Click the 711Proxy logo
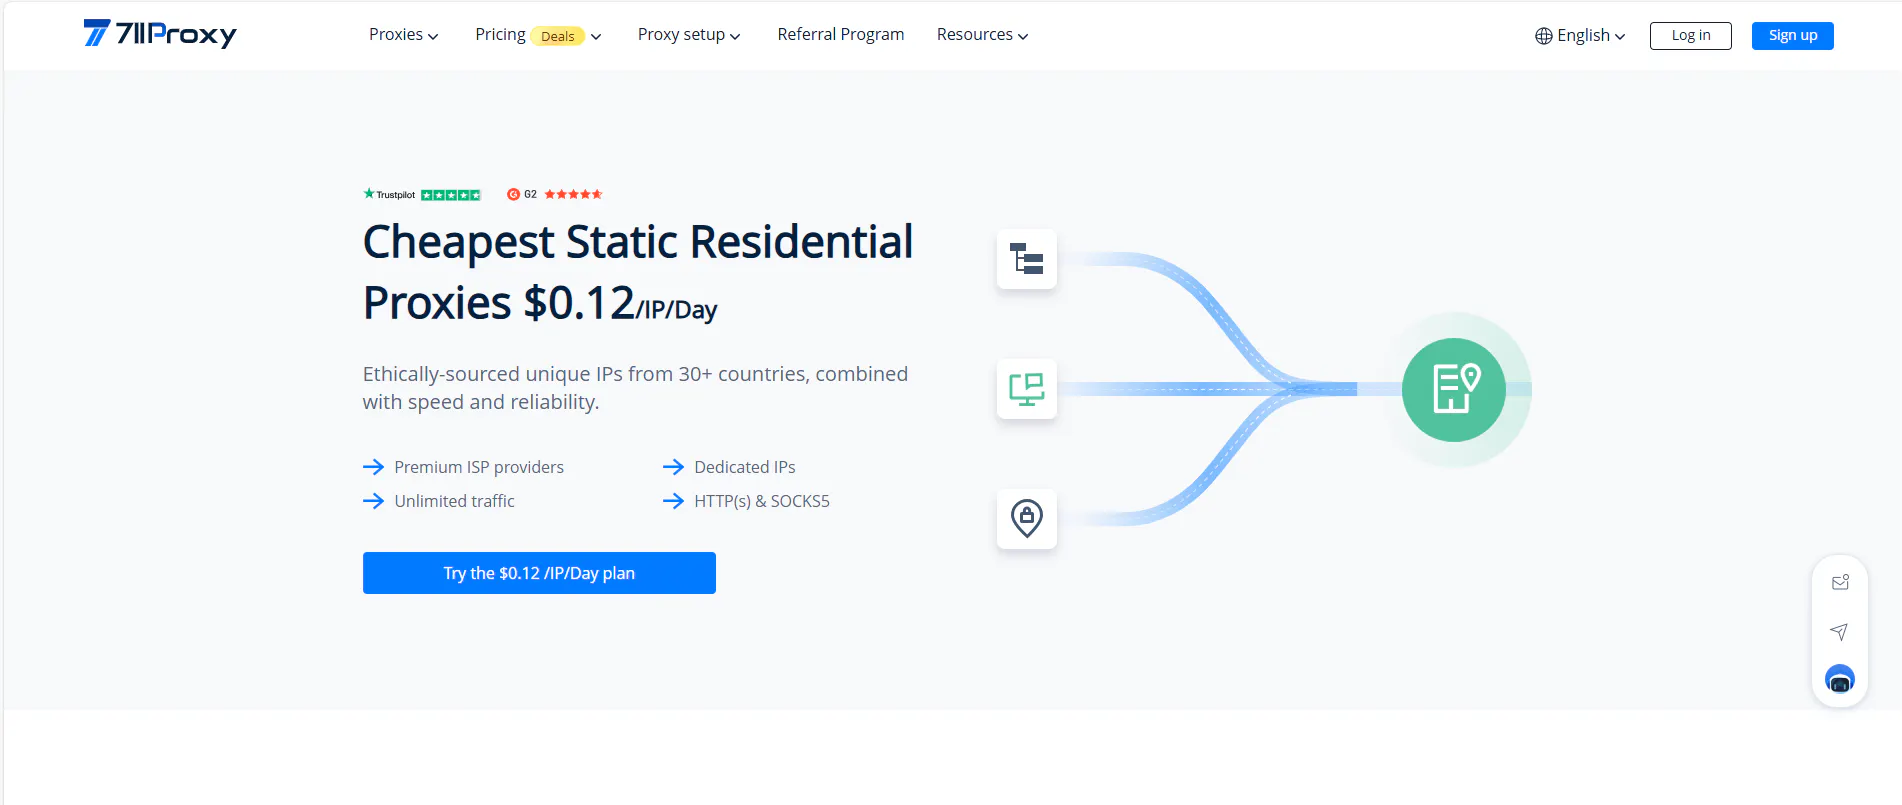The width and height of the screenshot is (1902, 805). pyautogui.click(x=160, y=34)
